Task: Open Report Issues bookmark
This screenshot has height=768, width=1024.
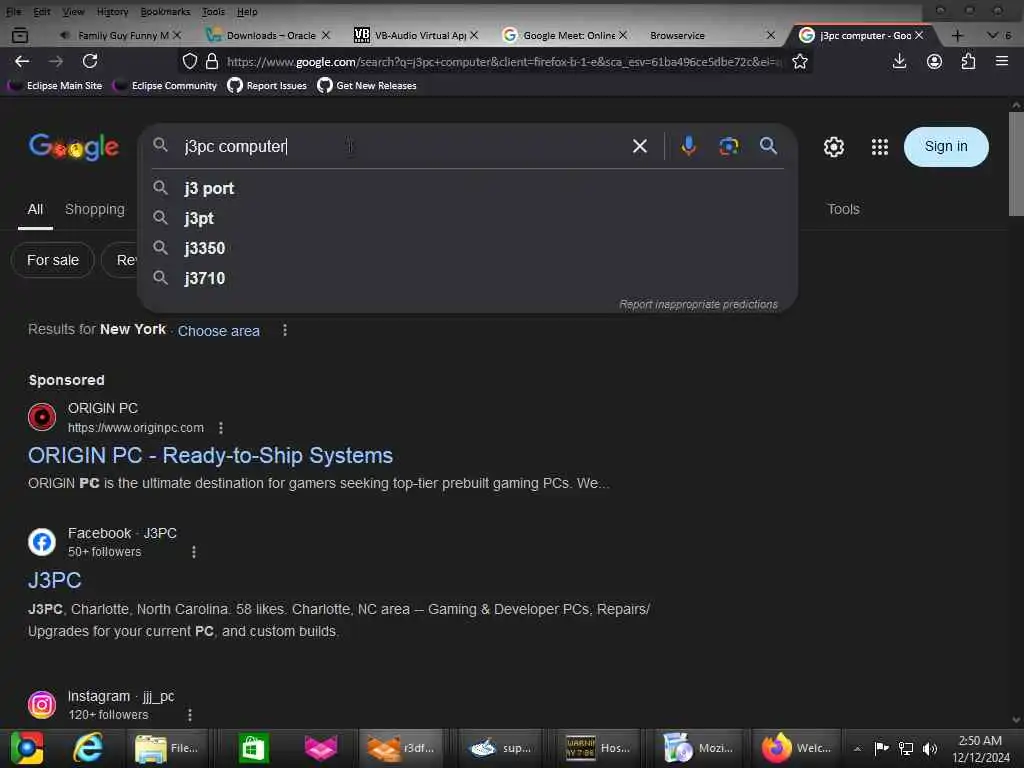Action: 267,86
